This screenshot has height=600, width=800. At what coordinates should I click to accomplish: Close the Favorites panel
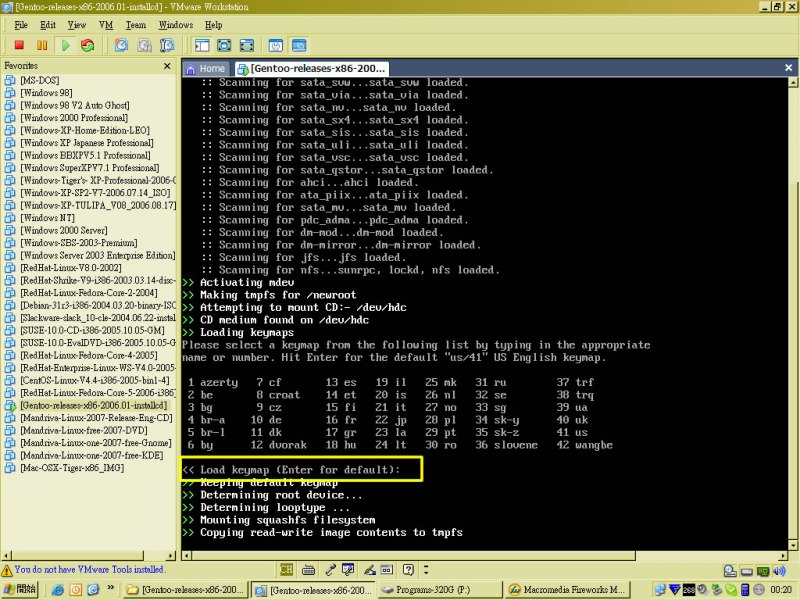(167, 66)
